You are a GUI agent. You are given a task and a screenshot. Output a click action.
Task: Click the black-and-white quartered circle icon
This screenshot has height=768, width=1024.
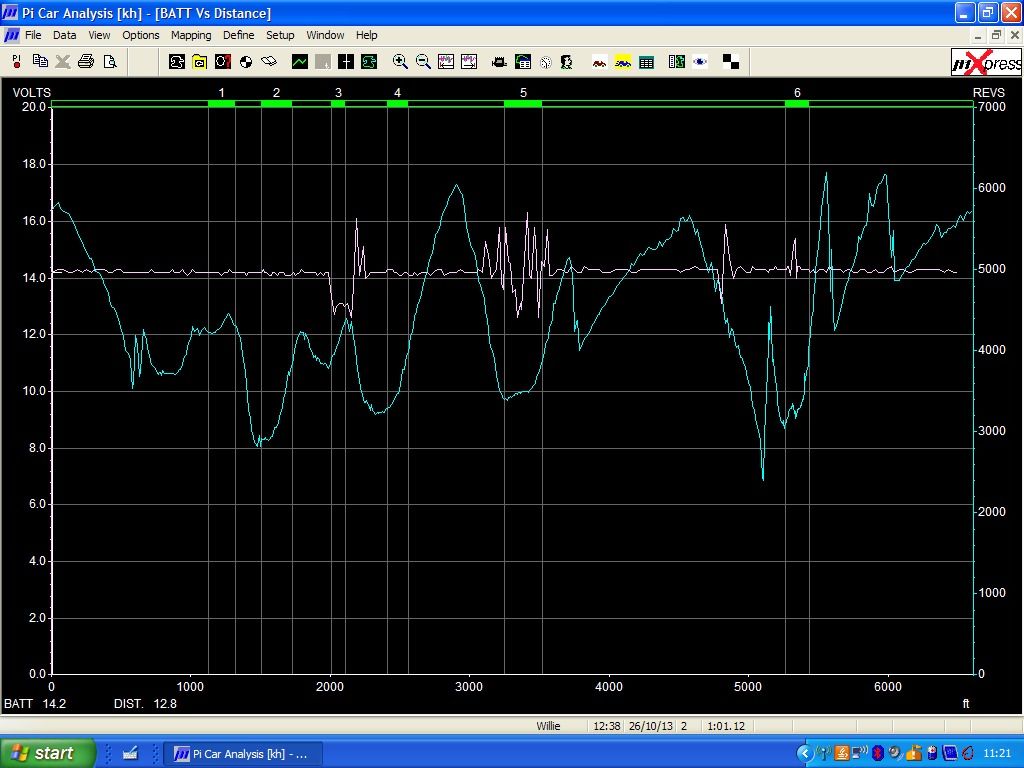coord(246,61)
